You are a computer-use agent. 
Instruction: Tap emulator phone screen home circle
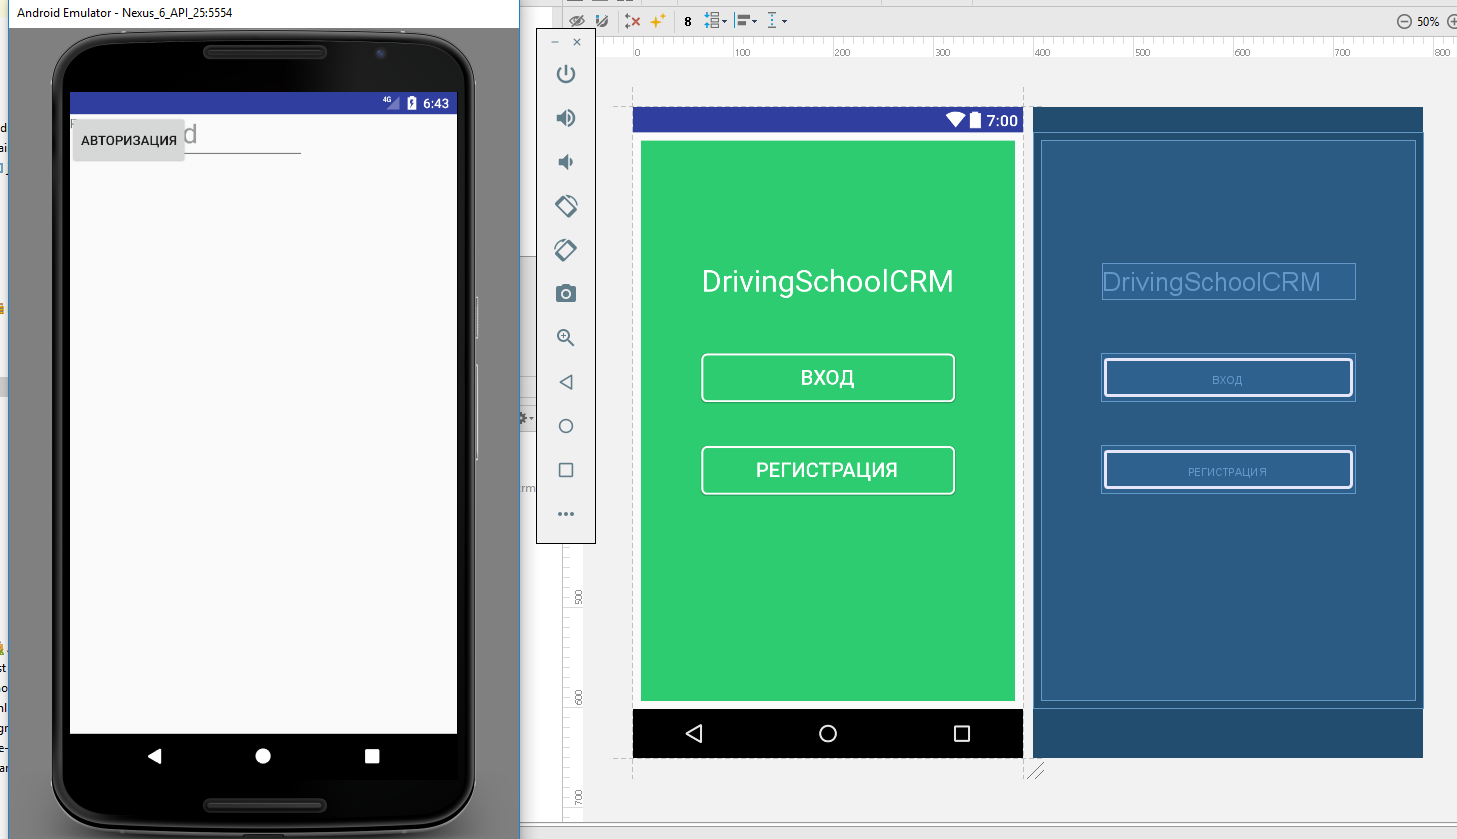[x=263, y=756]
